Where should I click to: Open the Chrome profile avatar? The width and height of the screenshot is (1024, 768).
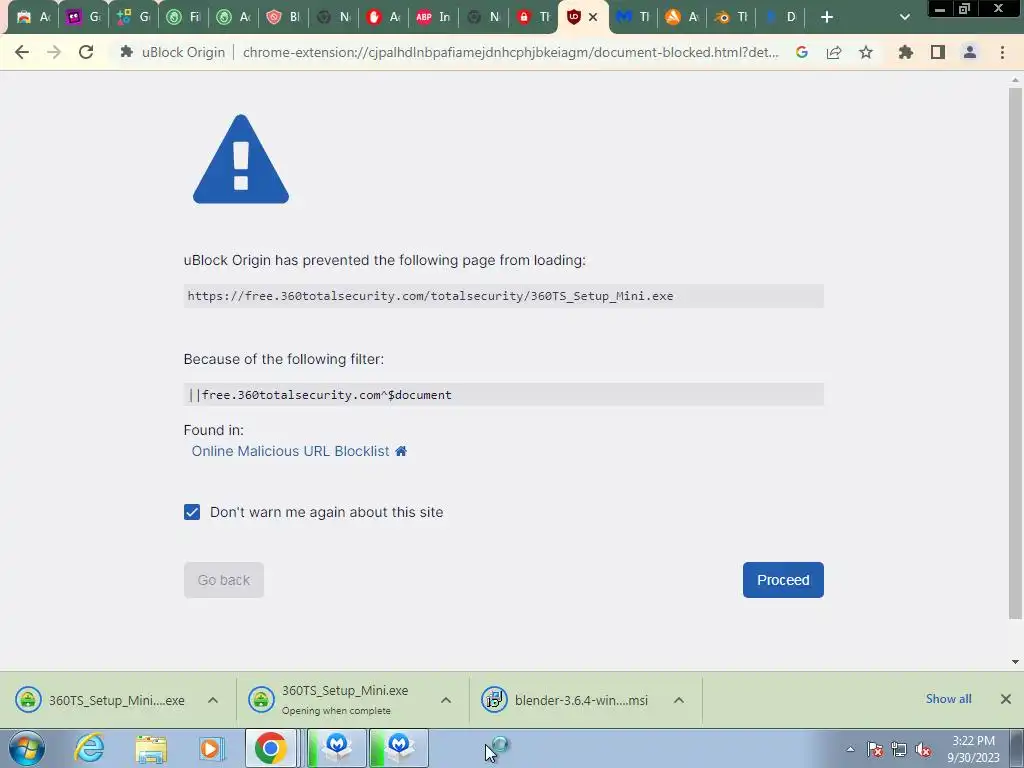pos(970,52)
